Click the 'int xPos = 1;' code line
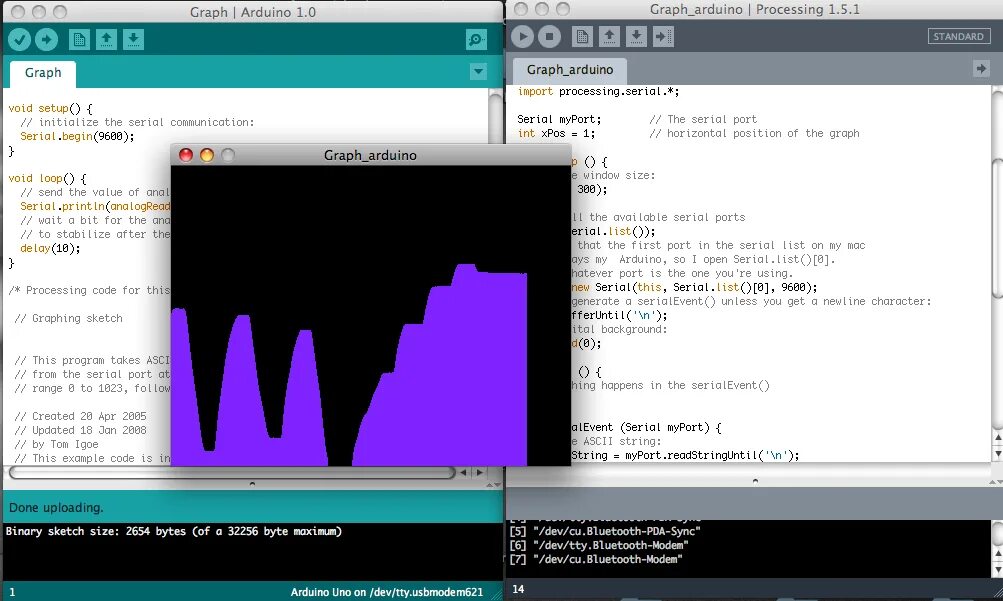 point(557,134)
